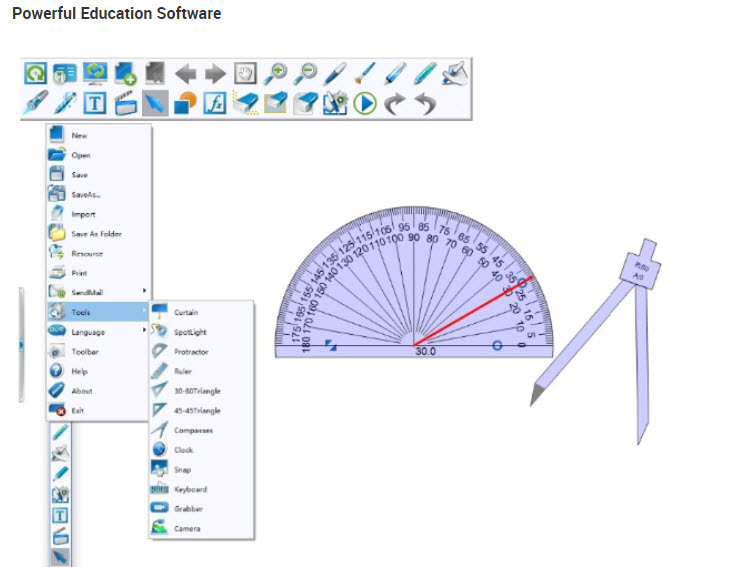Click the add new page icon

125,73
